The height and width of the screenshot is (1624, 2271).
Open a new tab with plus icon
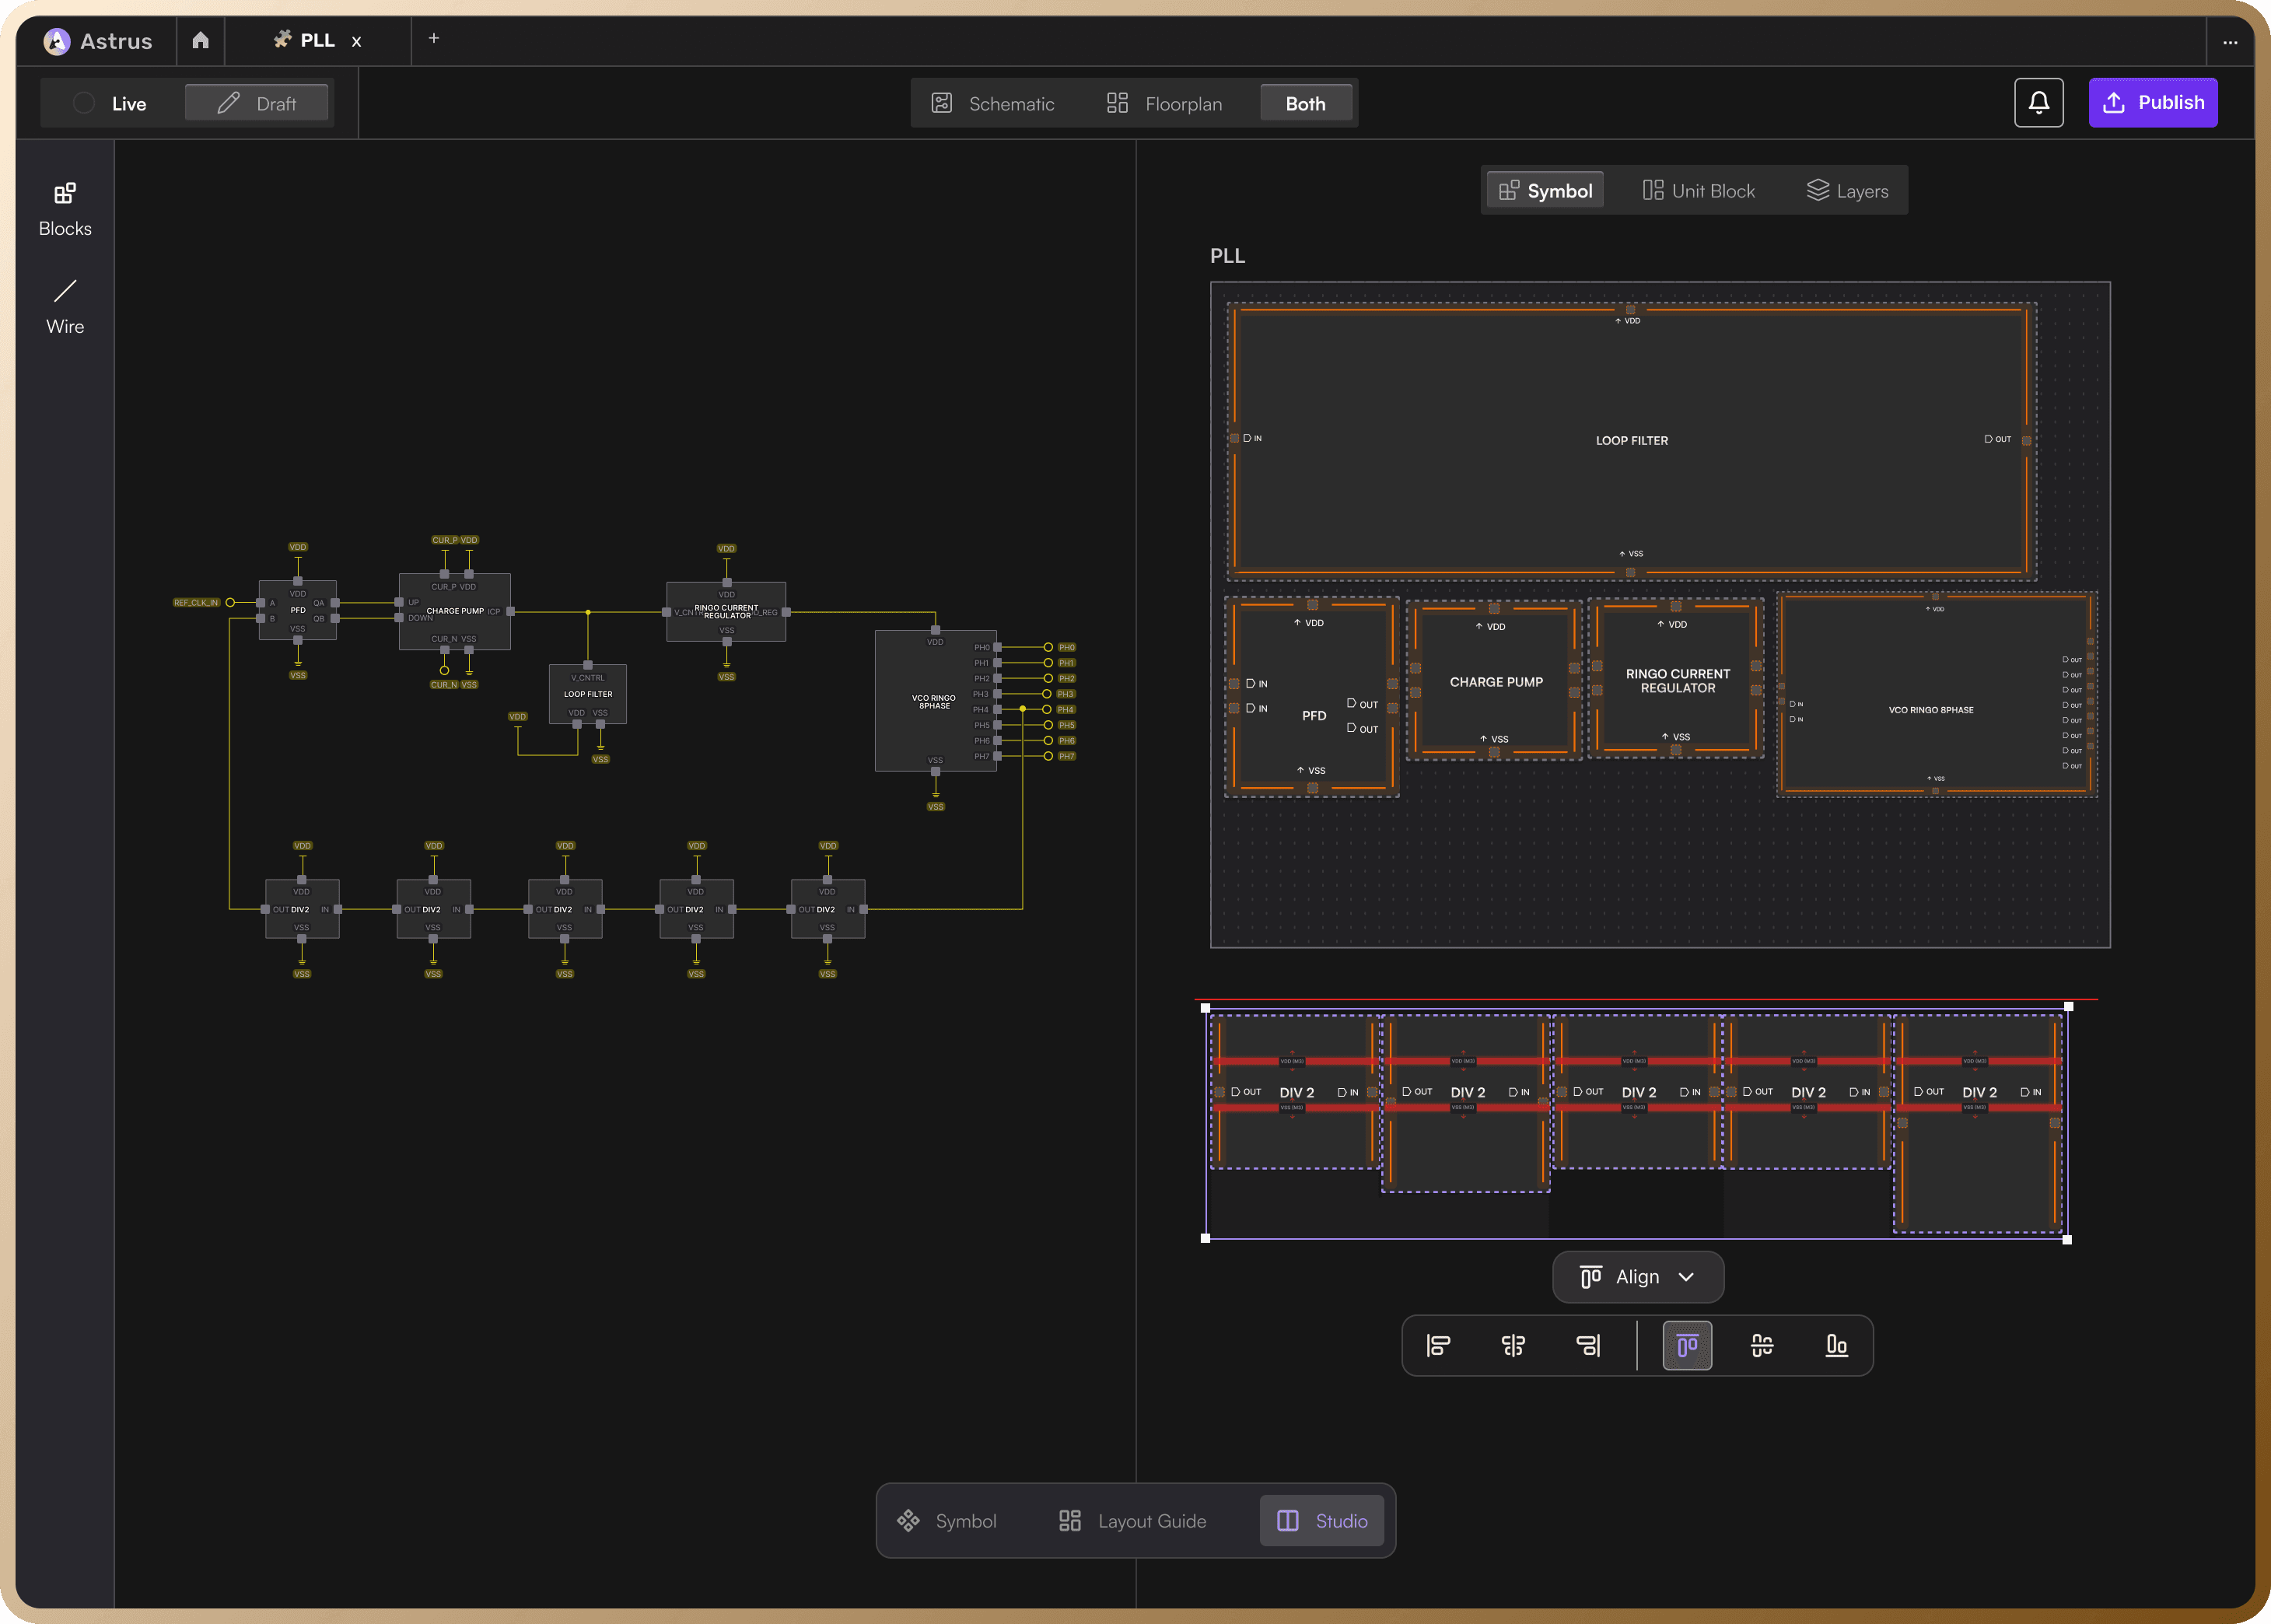click(434, 38)
